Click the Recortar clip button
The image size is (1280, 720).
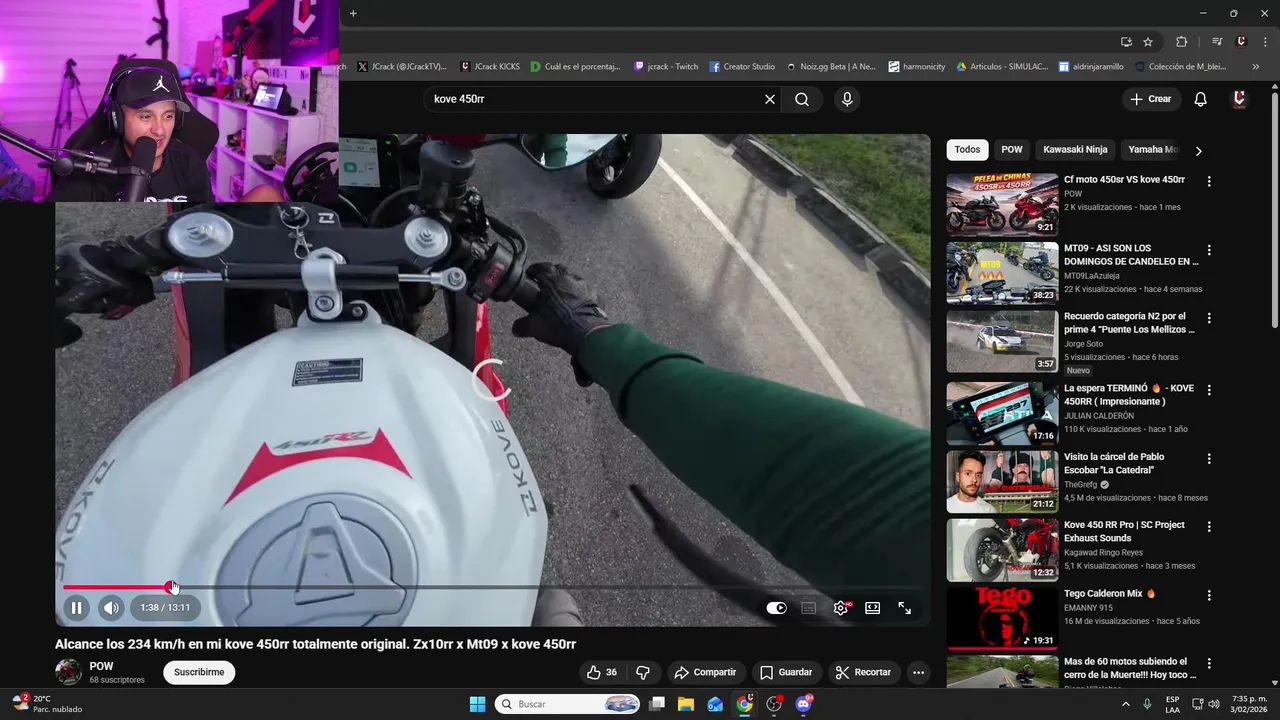point(863,672)
